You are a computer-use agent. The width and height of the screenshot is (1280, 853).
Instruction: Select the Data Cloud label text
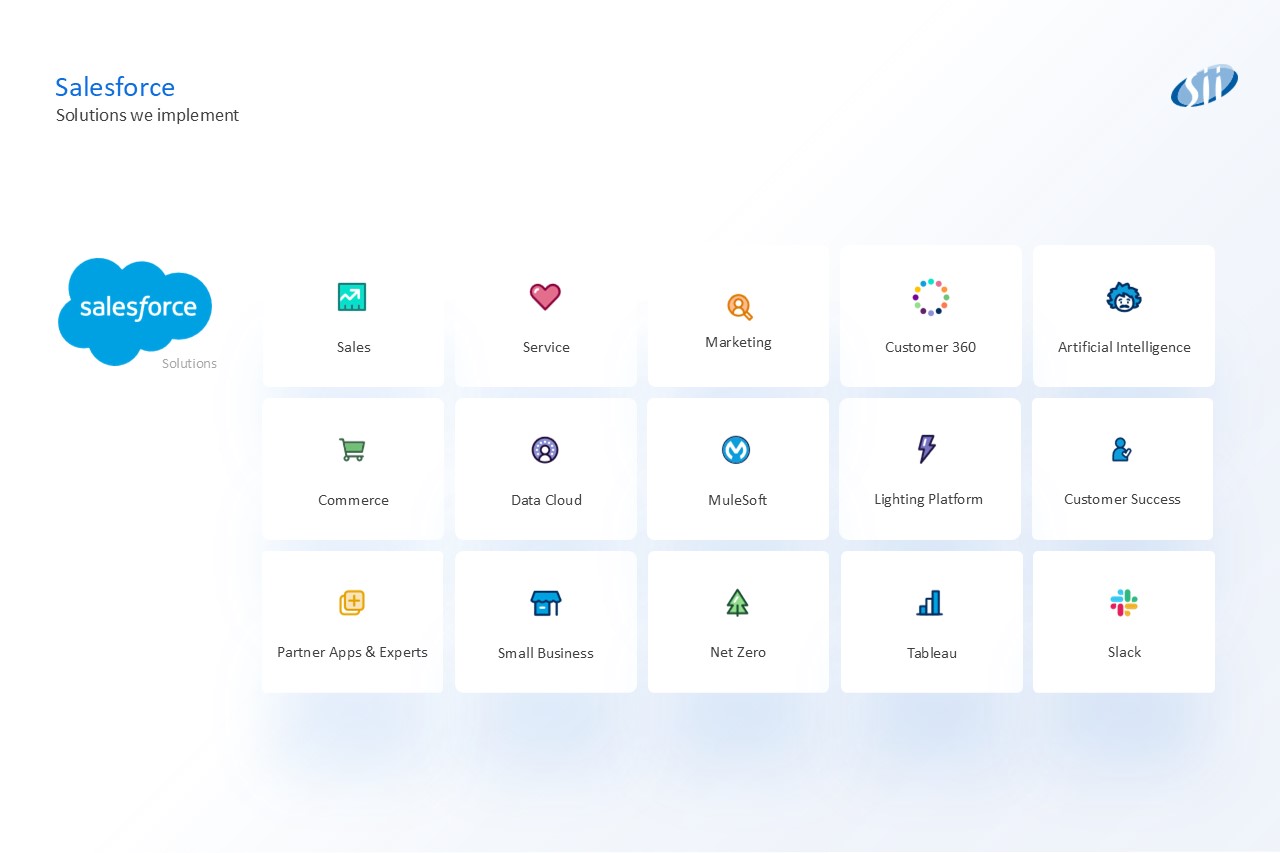click(x=546, y=500)
